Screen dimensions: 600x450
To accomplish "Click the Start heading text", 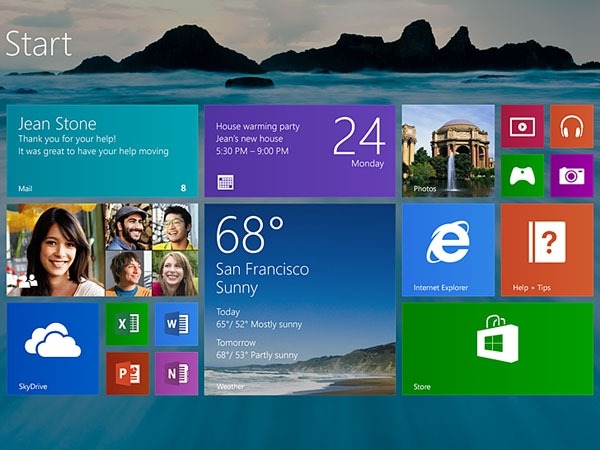I will tap(38, 43).
